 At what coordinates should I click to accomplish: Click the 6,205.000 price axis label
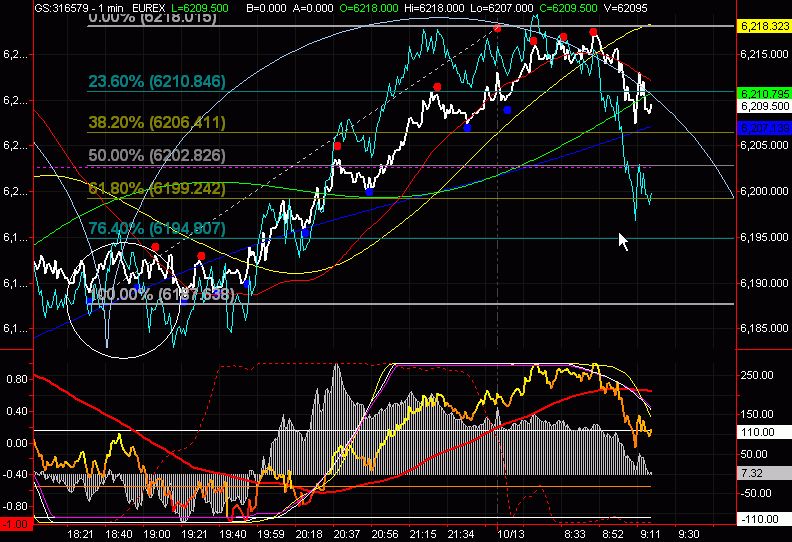(764, 145)
